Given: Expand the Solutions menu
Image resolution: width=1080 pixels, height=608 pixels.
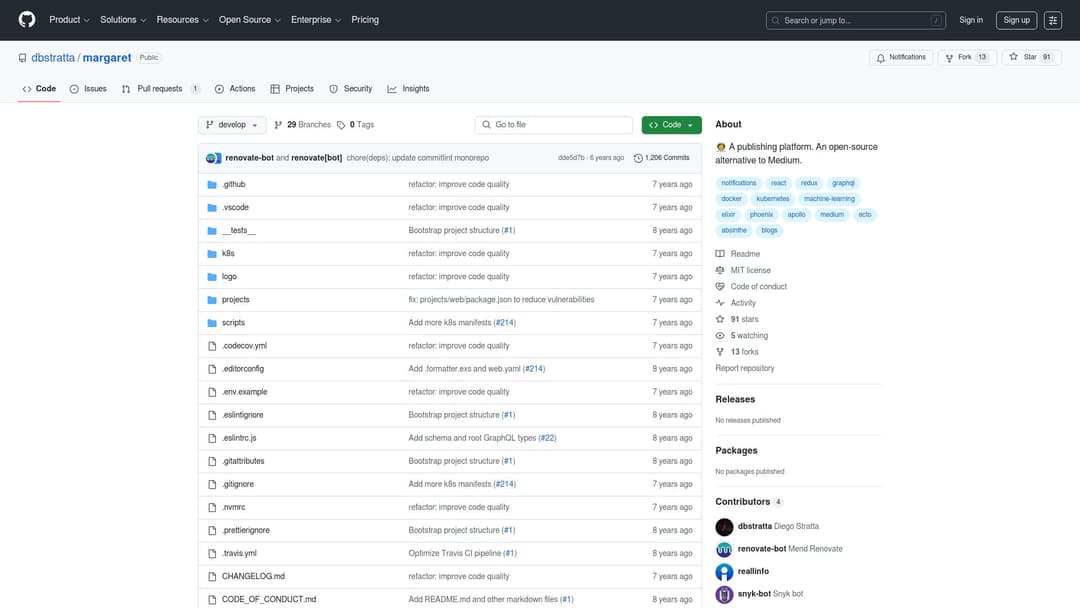Looking at the screenshot, I should [x=123, y=20].
